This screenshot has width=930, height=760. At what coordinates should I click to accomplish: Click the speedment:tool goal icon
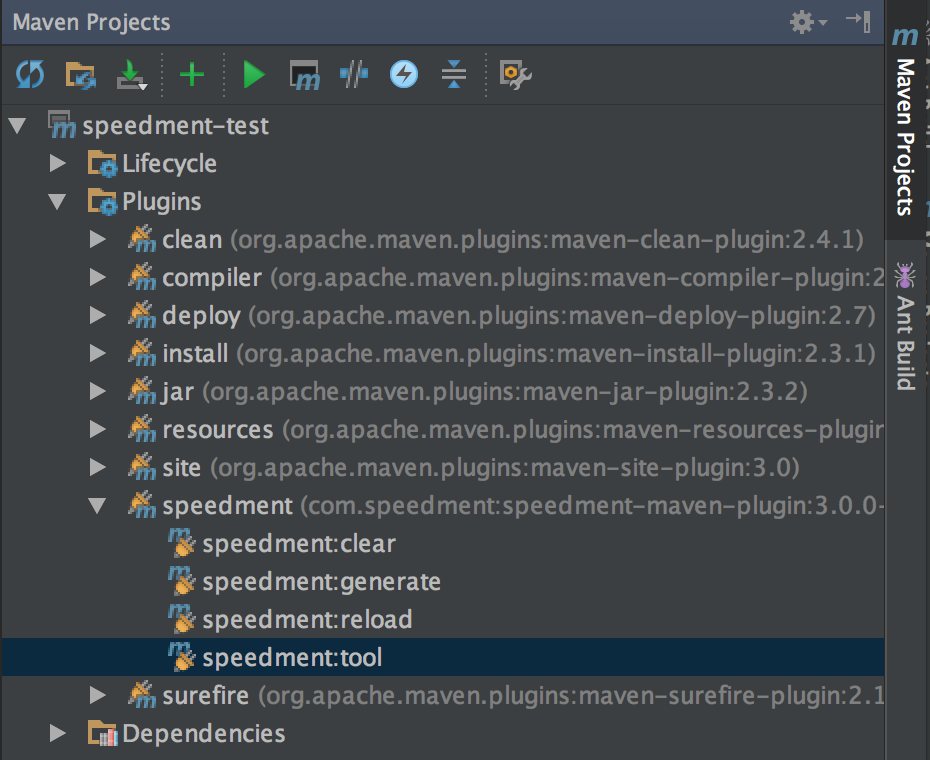181,657
